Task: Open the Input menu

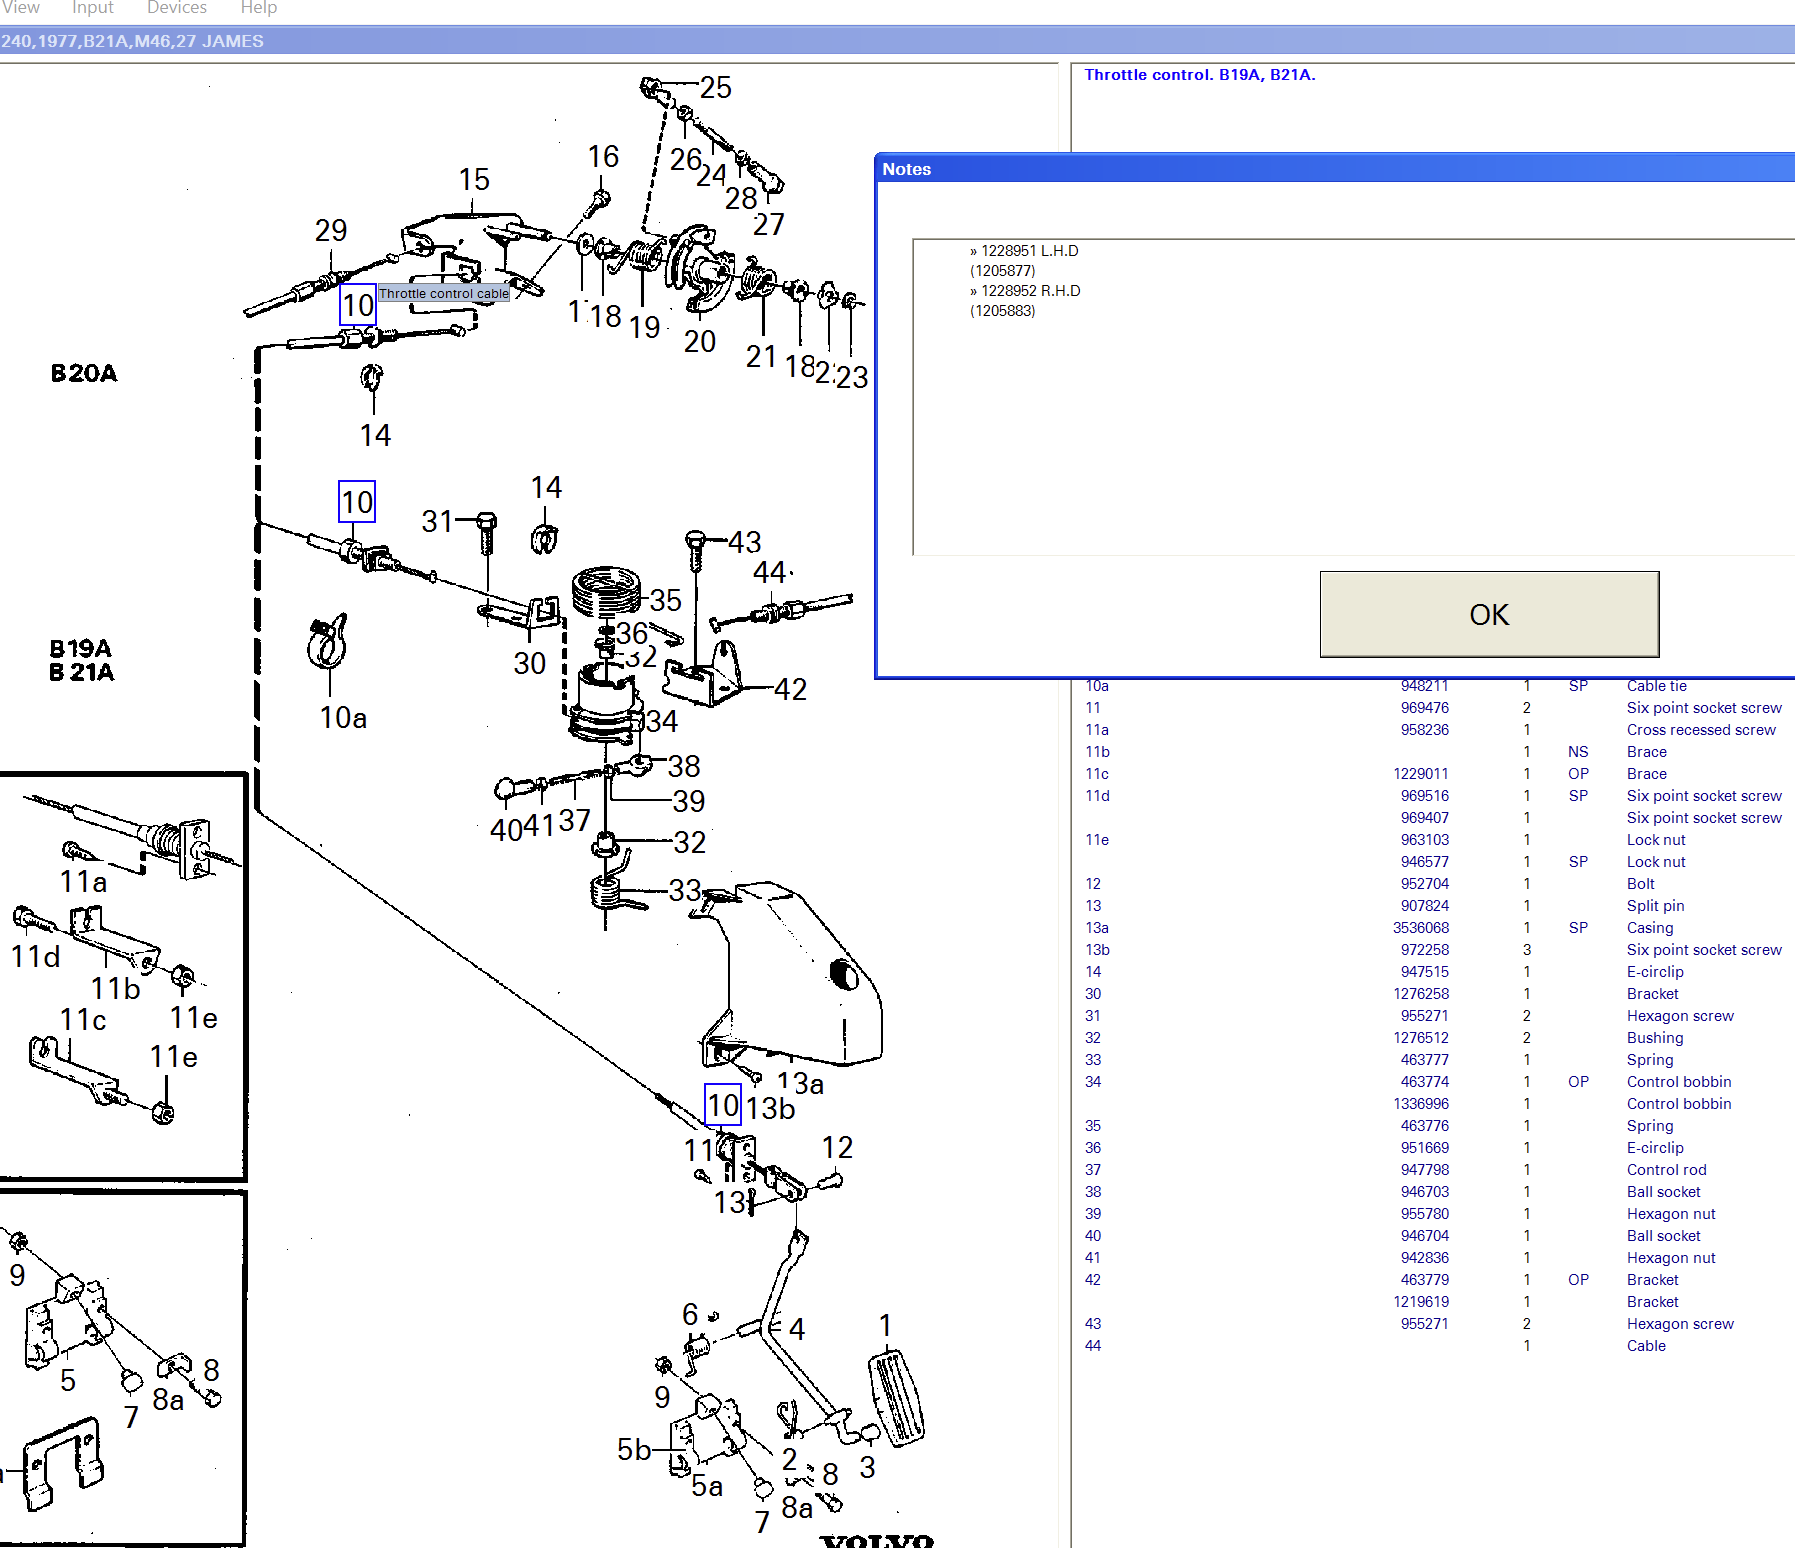Action: [93, 8]
